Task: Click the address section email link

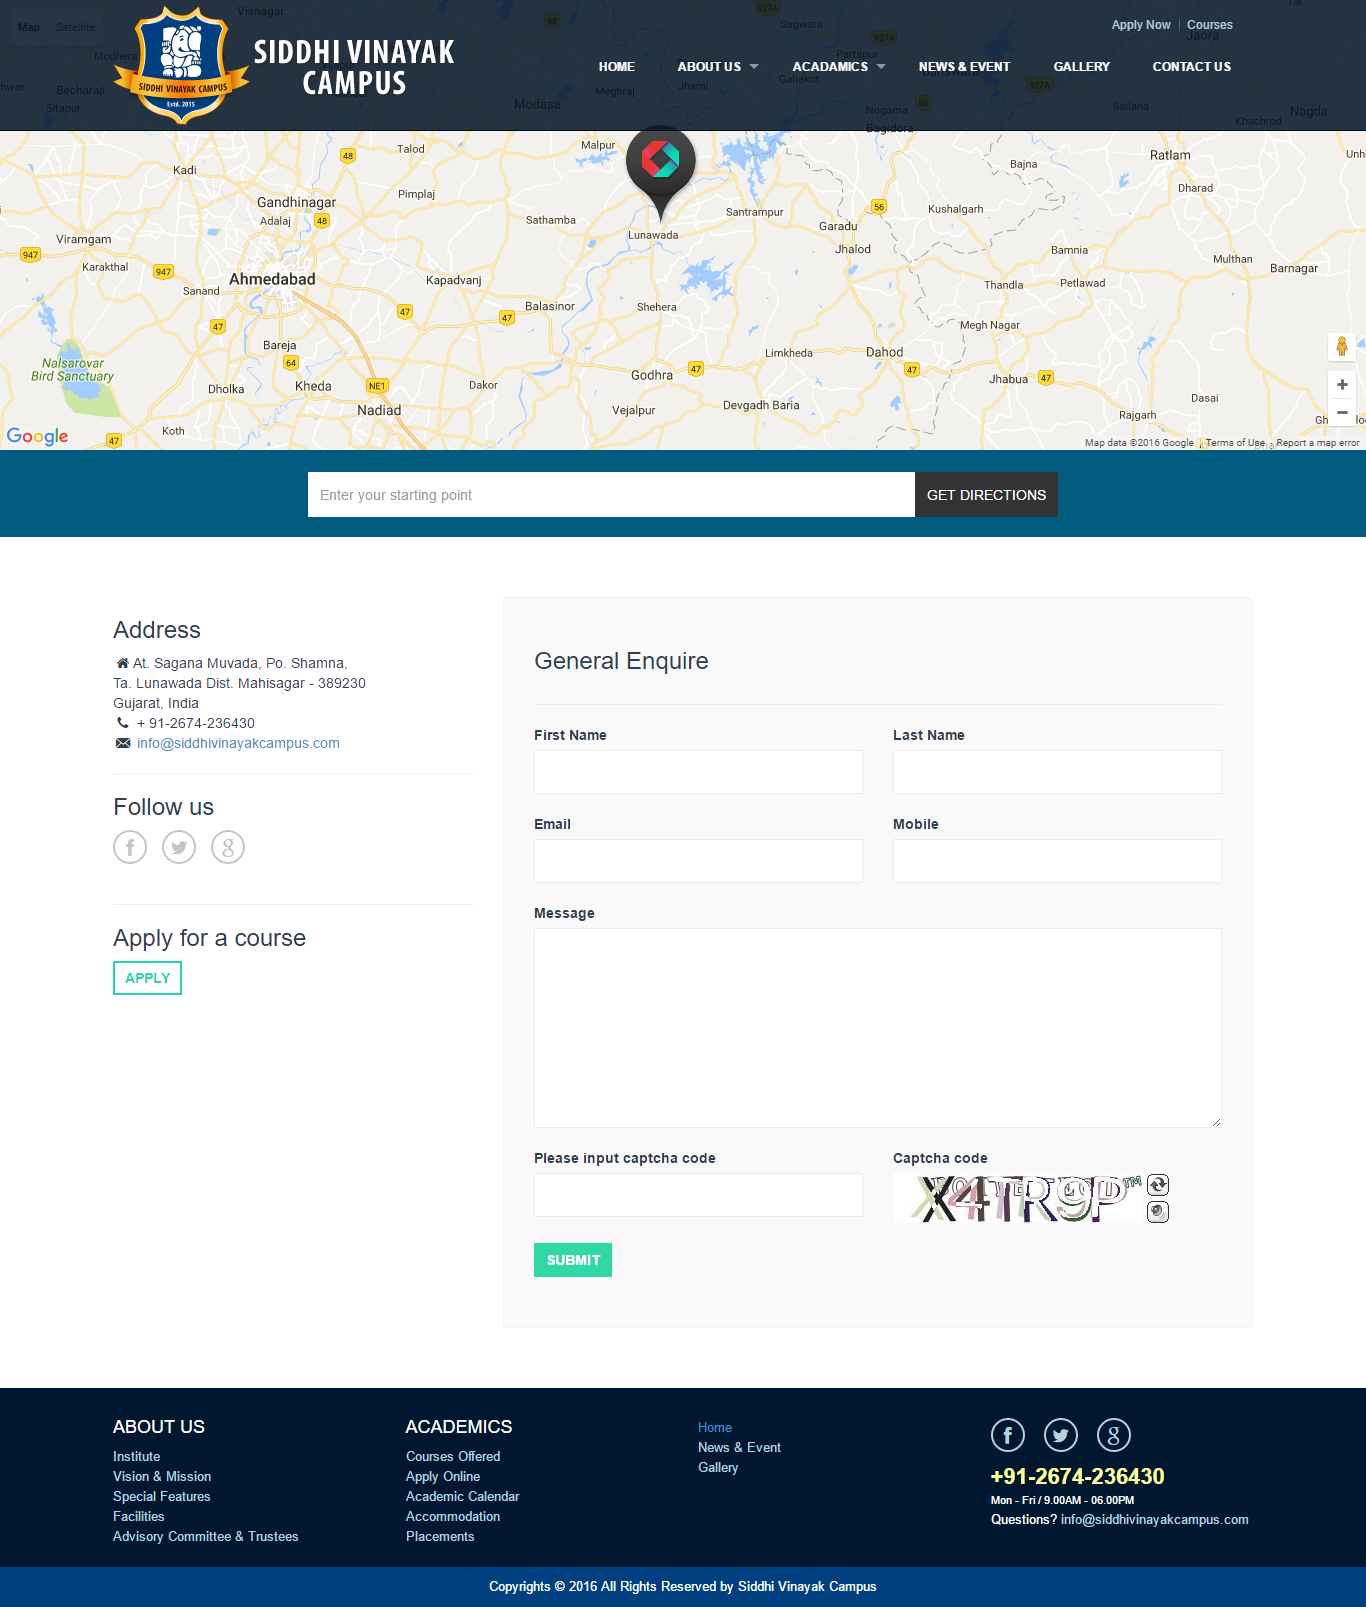Action: pos(238,743)
